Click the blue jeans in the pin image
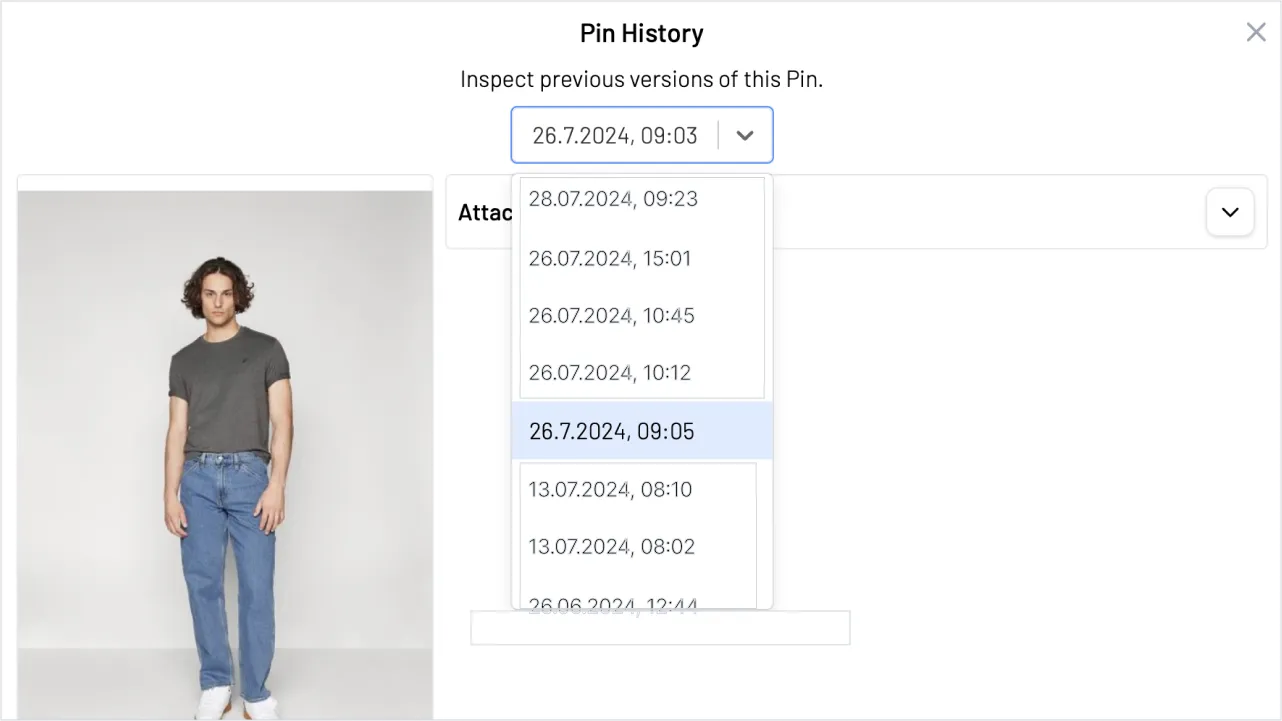Viewport: 1282px width, 721px height. pos(227,572)
